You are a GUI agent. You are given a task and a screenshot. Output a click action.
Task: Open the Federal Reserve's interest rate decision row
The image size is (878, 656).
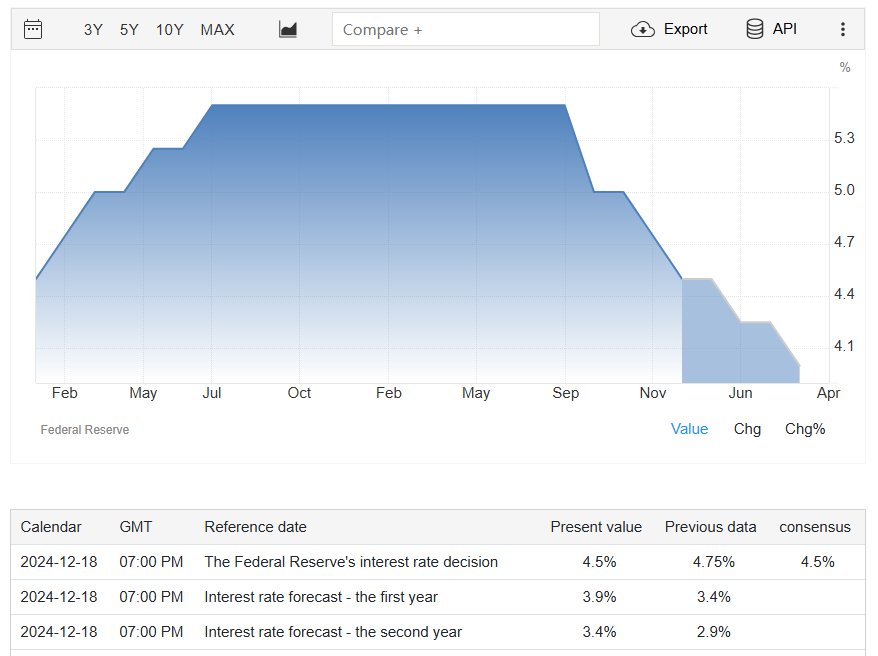pos(350,562)
